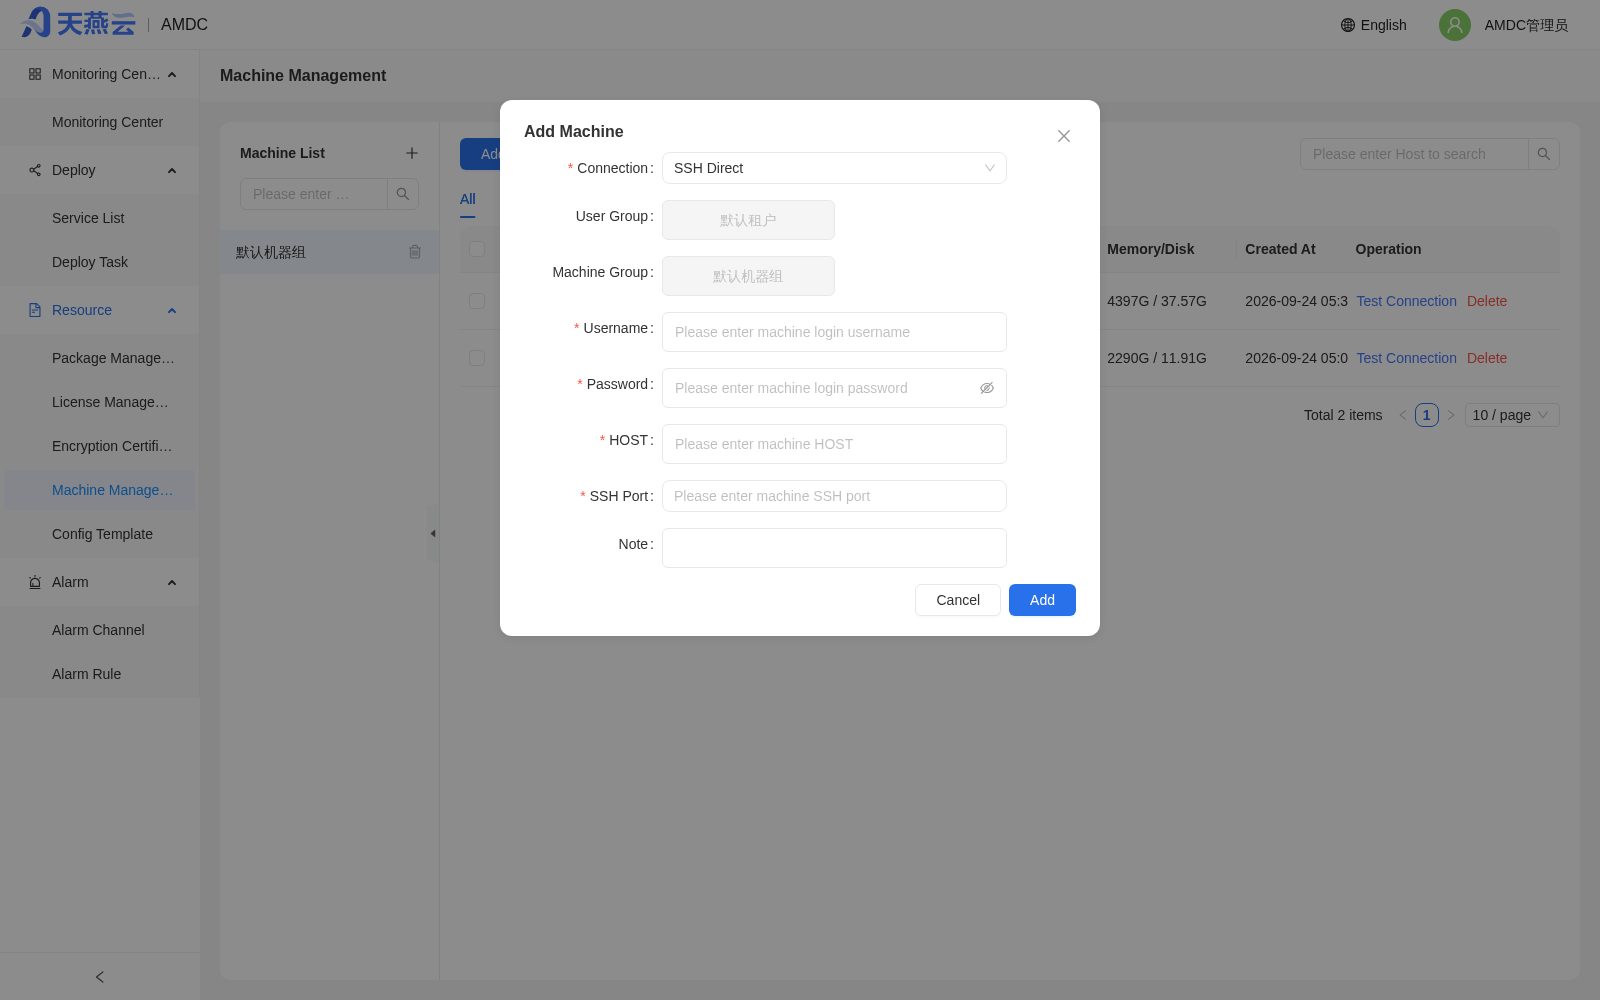The image size is (1600, 1000).
Task: Cancel the Add Machine dialog
Action: (x=958, y=600)
